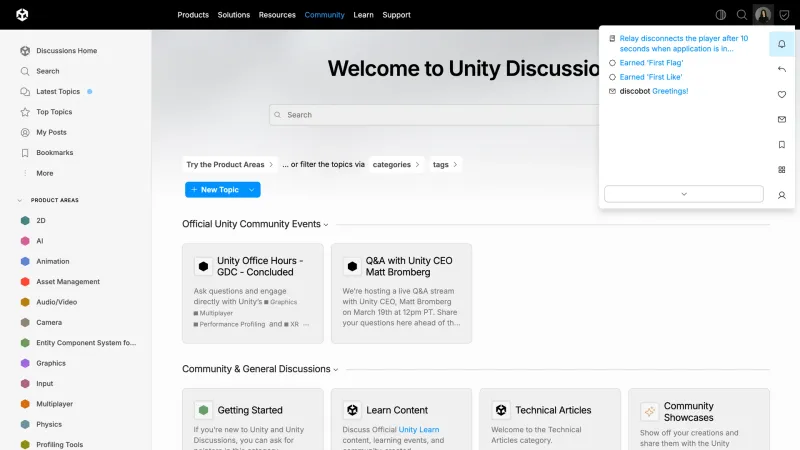Open Community menu
Image resolution: width=800 pixels, height=450 pixels.
coord(324,15)
